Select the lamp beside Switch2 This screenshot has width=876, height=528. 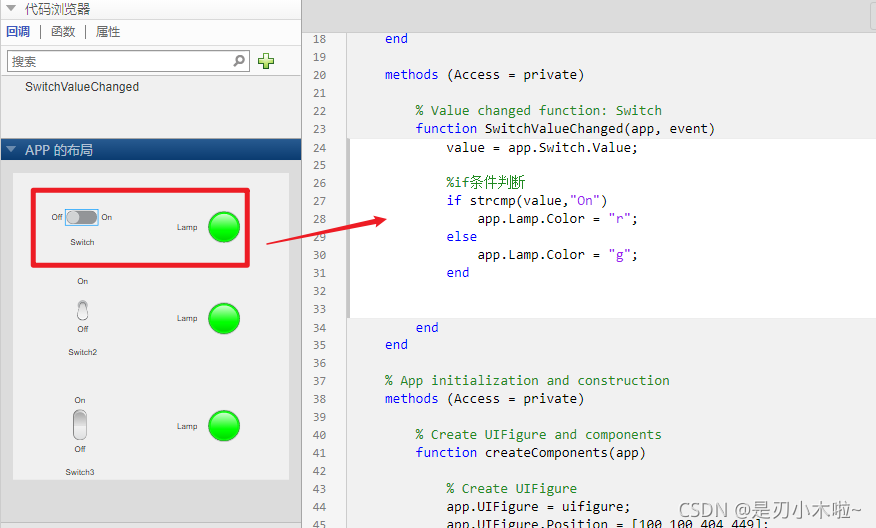pyautogui.click(x=224, y=318)
